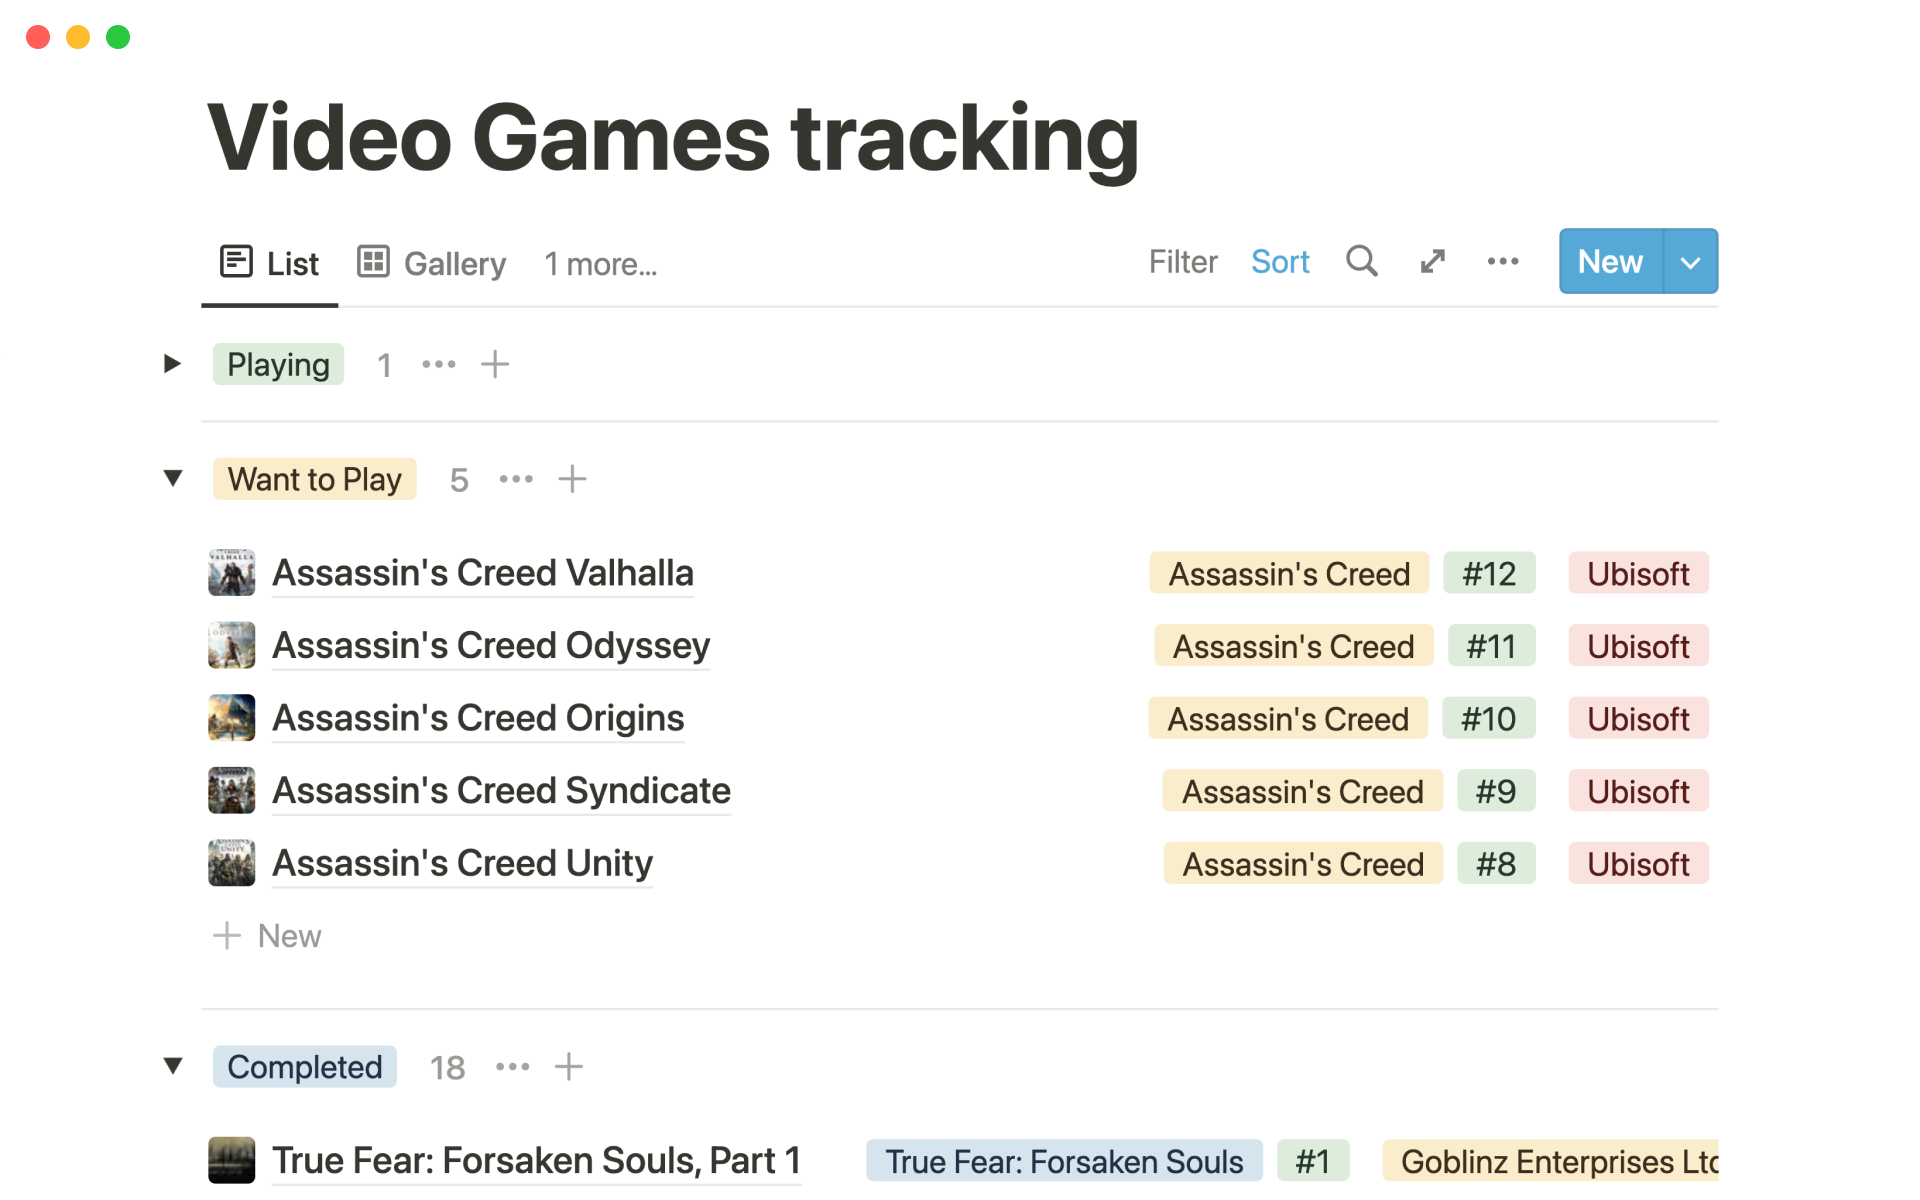Switch to the Gallery tab
The width and height of the screenshot is (1920, 1200).
(453, 262)
